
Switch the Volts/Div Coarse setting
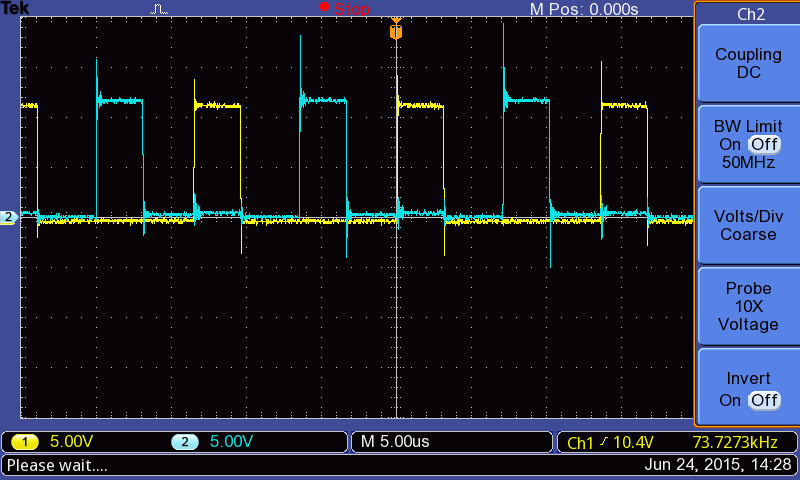tap(748, 225)
